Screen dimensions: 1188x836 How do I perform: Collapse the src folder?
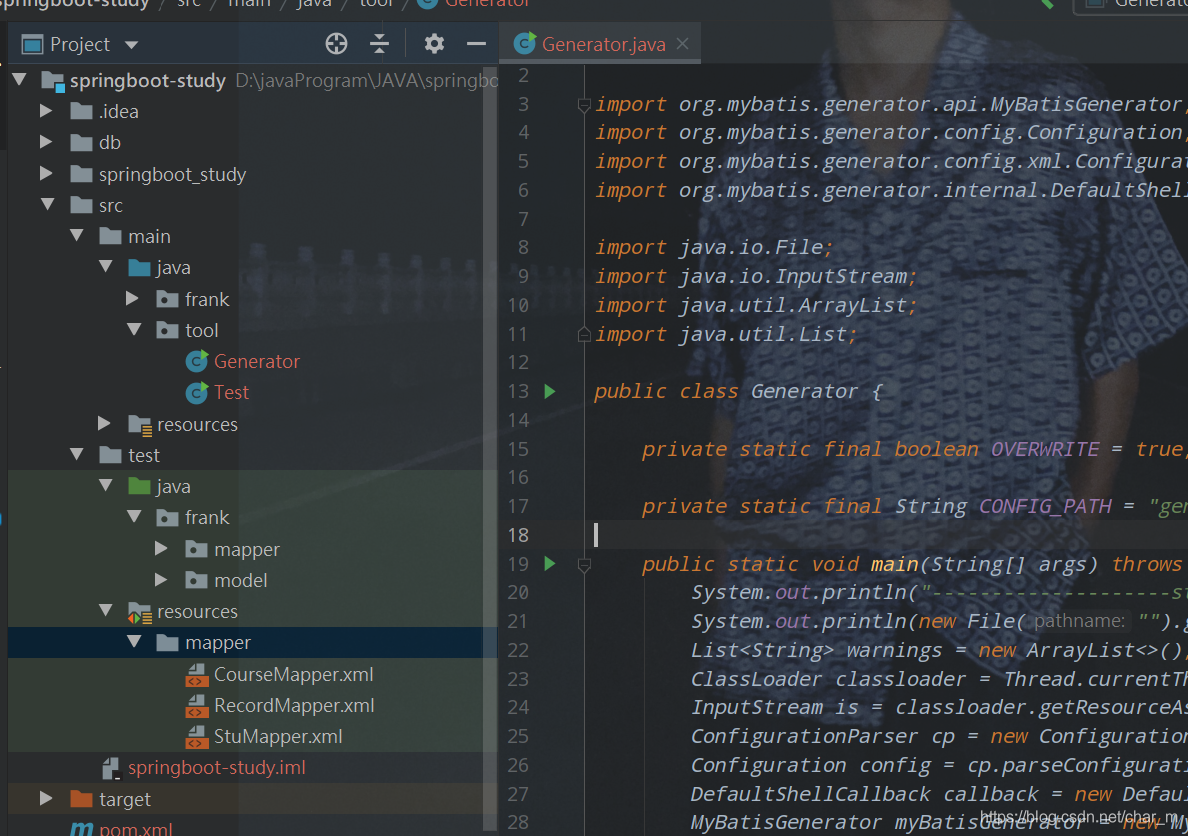pyautogui.click(x=48, y=205)
